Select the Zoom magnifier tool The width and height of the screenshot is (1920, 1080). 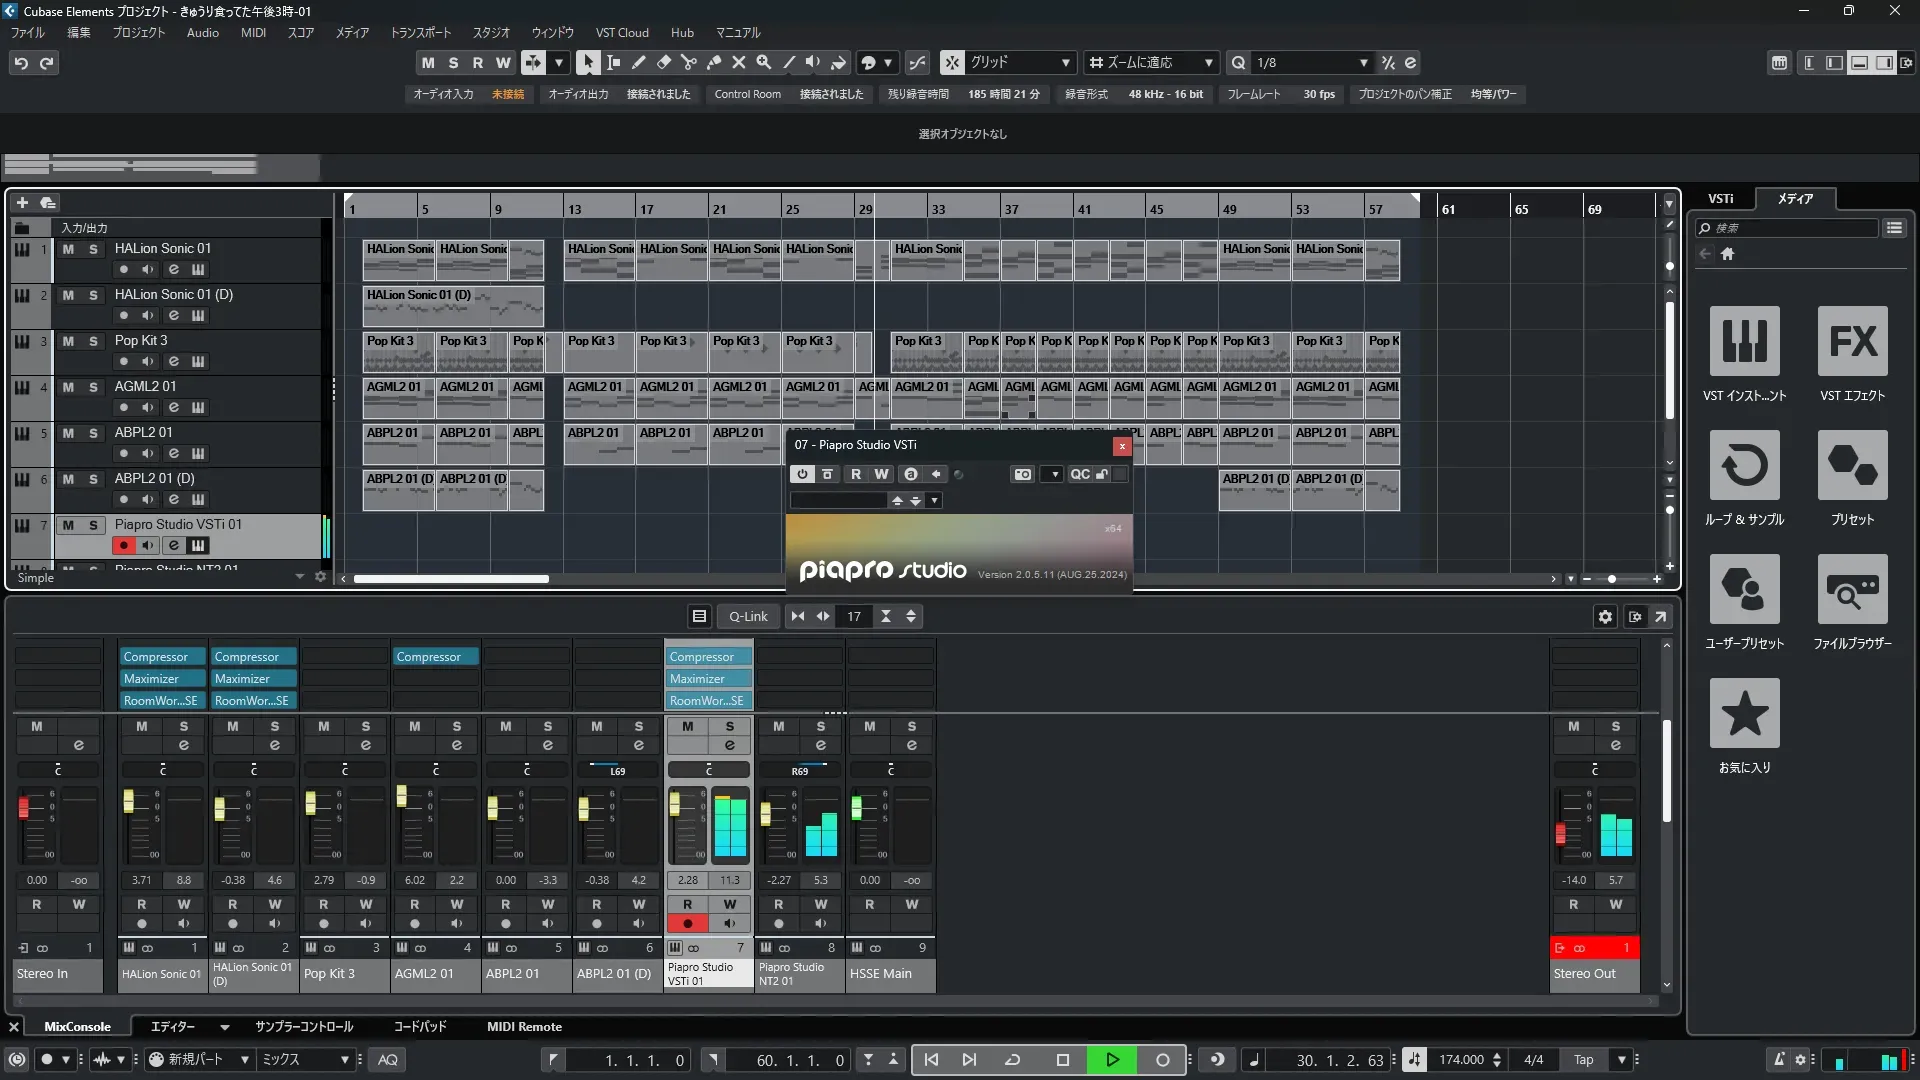point(764,62)
